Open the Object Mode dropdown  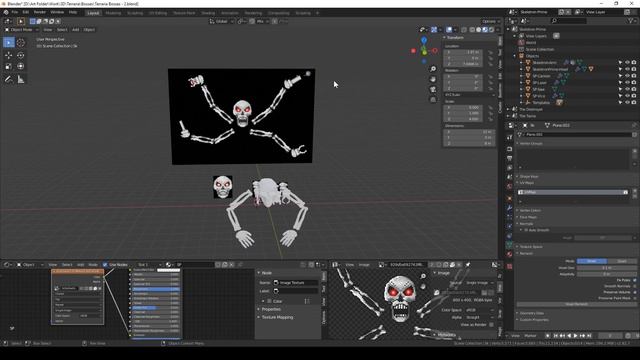pos(21,29)
